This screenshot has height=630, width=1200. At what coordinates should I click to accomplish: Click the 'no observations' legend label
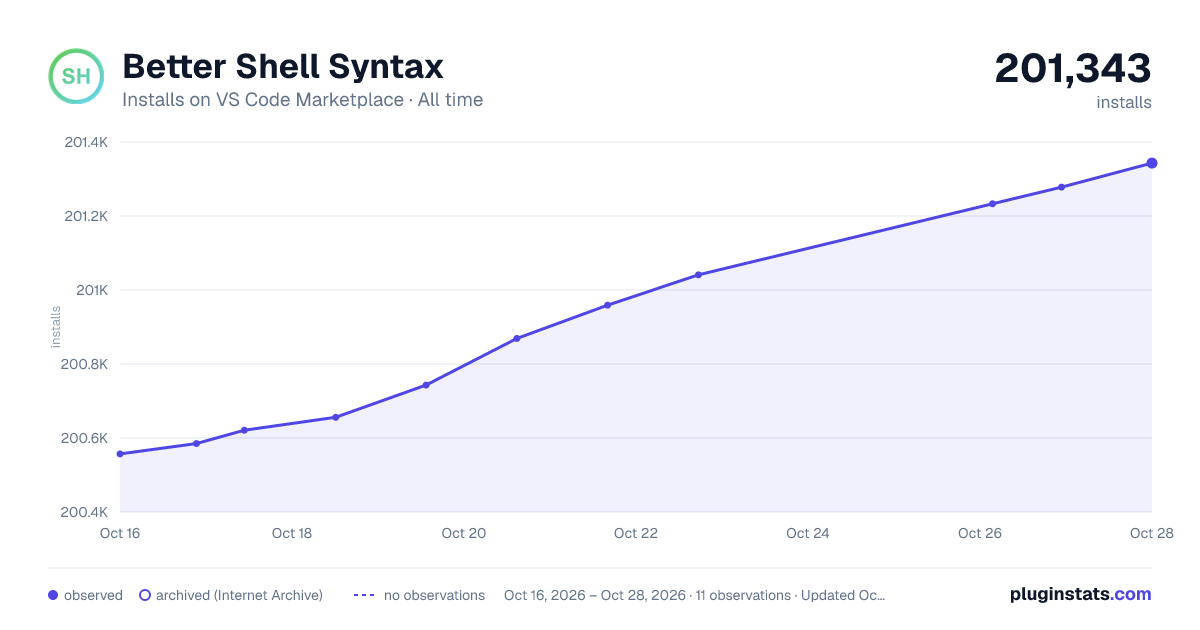point(434,595)
